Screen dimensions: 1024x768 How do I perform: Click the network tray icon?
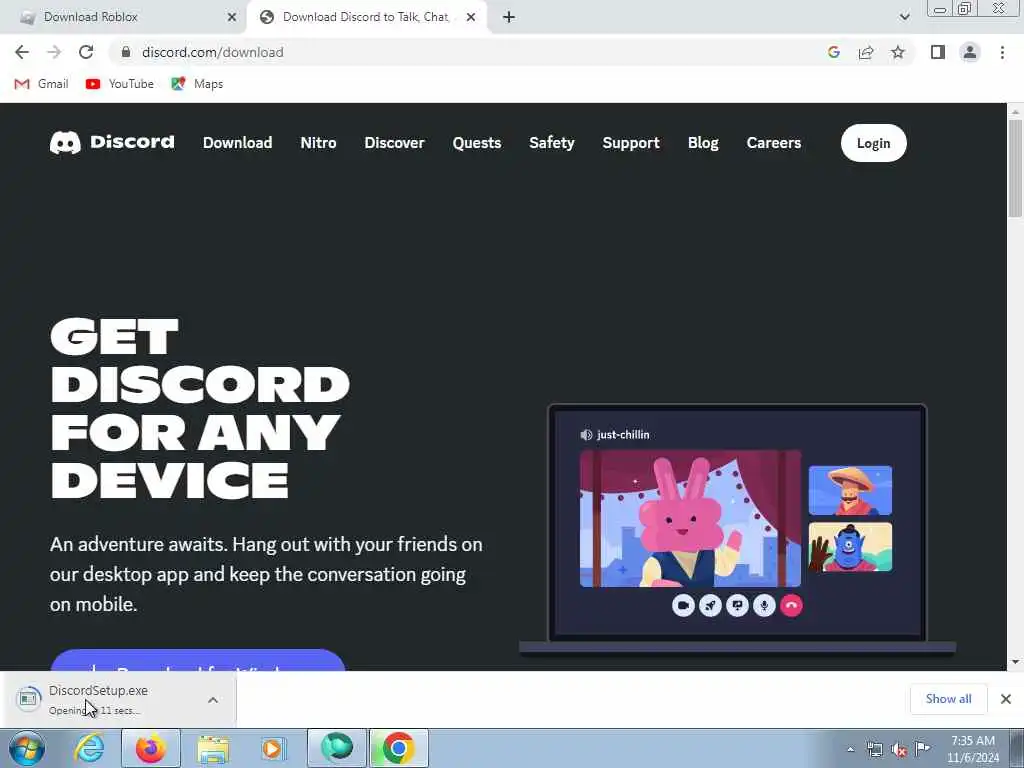coord(874,749)
